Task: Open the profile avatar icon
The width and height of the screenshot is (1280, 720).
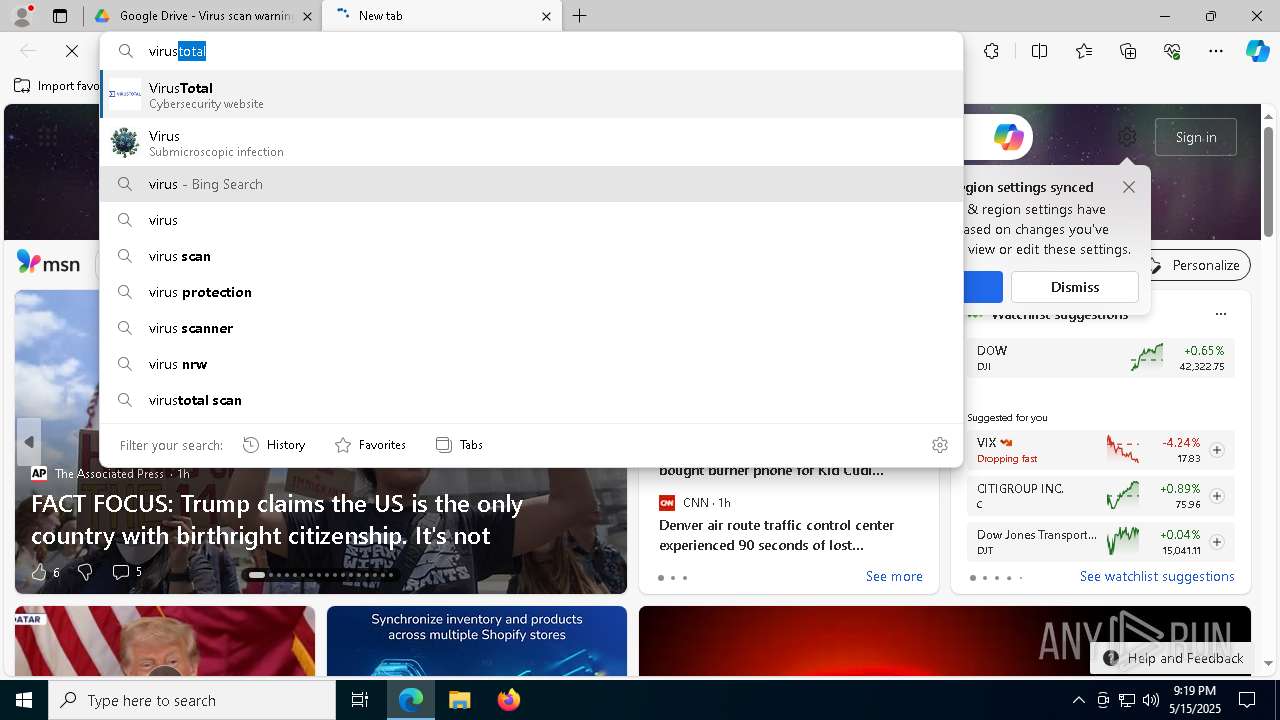Action: 22,16
